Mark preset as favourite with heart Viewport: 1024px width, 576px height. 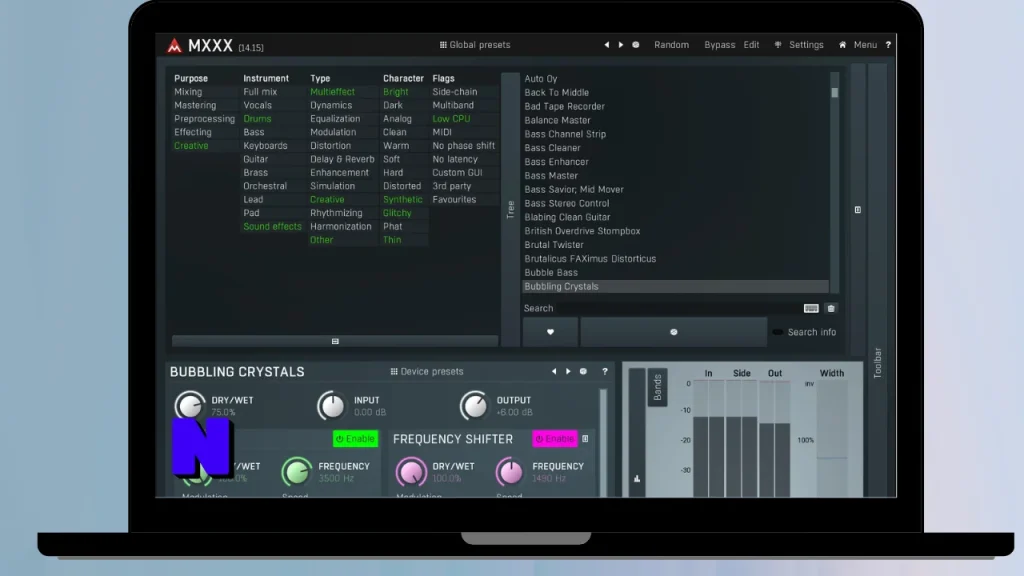pyautogui.click(x=551, y=332)
